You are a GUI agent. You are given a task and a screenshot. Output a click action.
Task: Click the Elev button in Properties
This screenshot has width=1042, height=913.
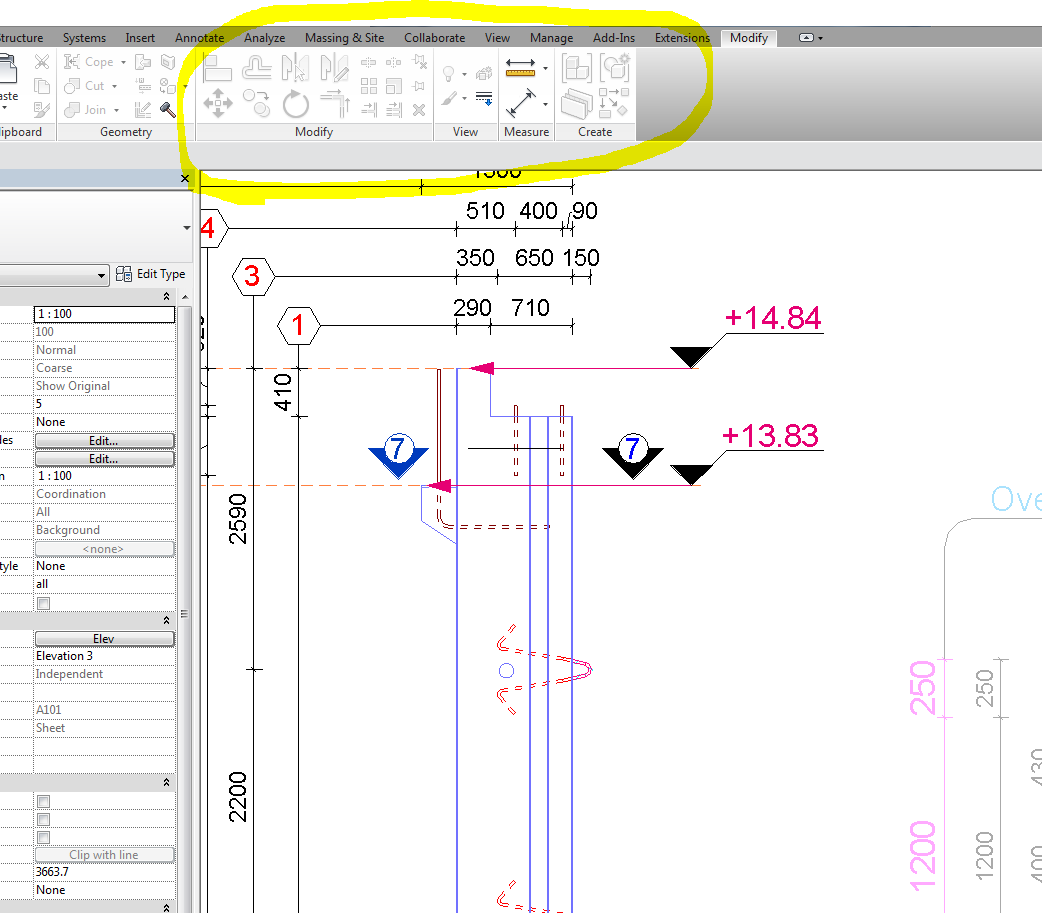pyautogui.click(x=104, y=639)
